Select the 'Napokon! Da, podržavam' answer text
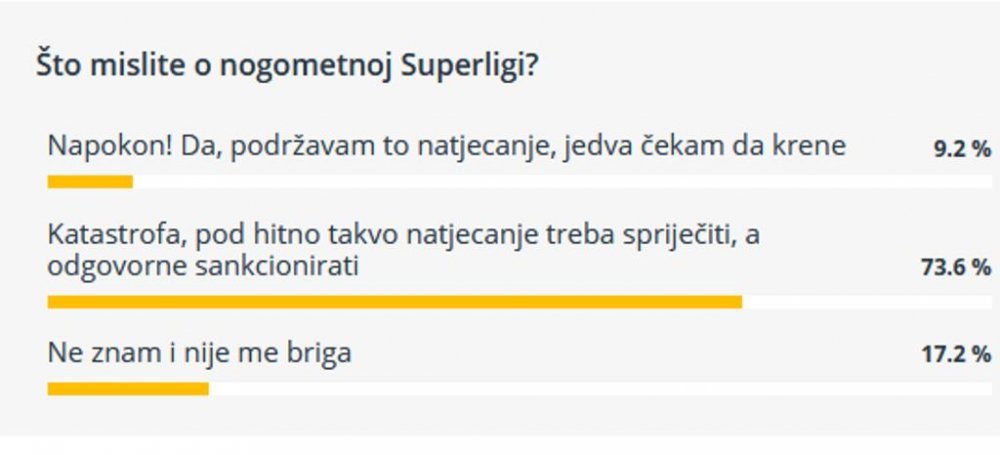Screen dimensions: 1000x455 tap(446, 147)
